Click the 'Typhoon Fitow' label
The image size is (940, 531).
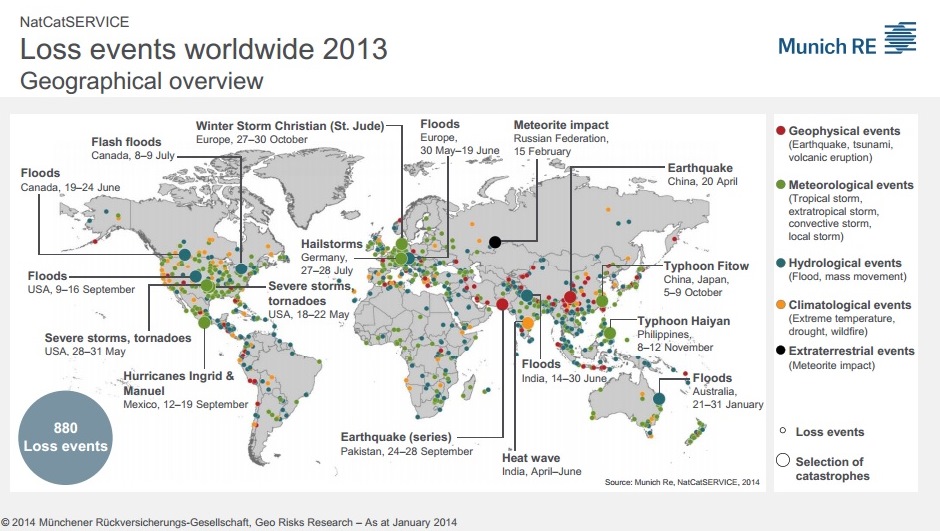click(x=706, y=266)
